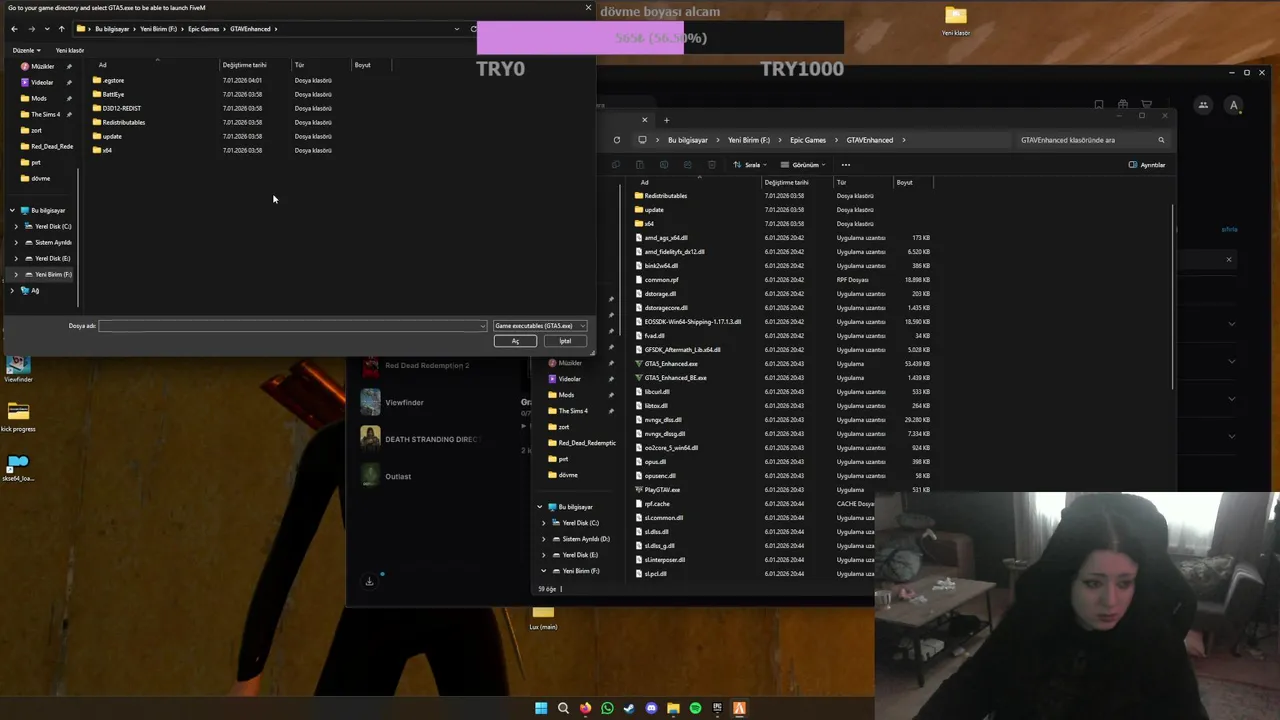The width and height of the screenshot is (1280, 720).
Task: Sort Explorer list by Boyut column
Action: coord(904,182)
